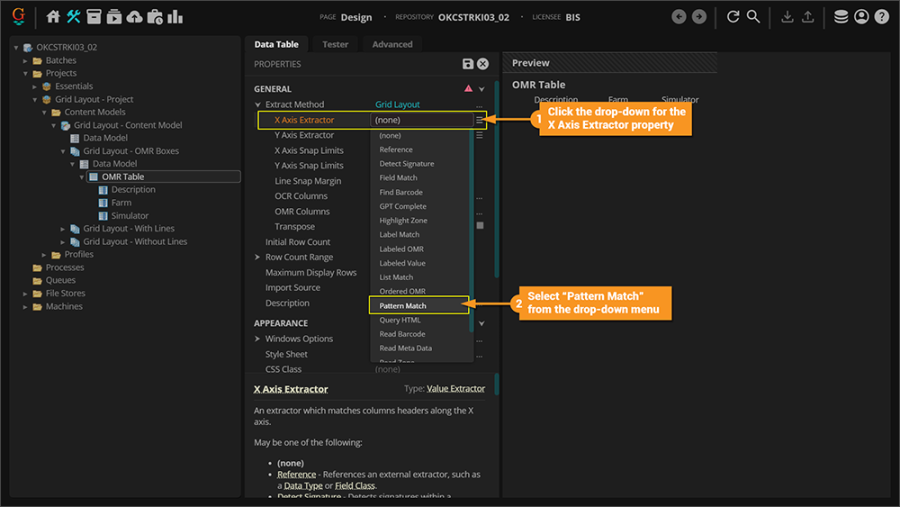The height and width of the screenshot is (507, 900).
Task: Expand the Profiles folder
Action: [x=44, y=254]
